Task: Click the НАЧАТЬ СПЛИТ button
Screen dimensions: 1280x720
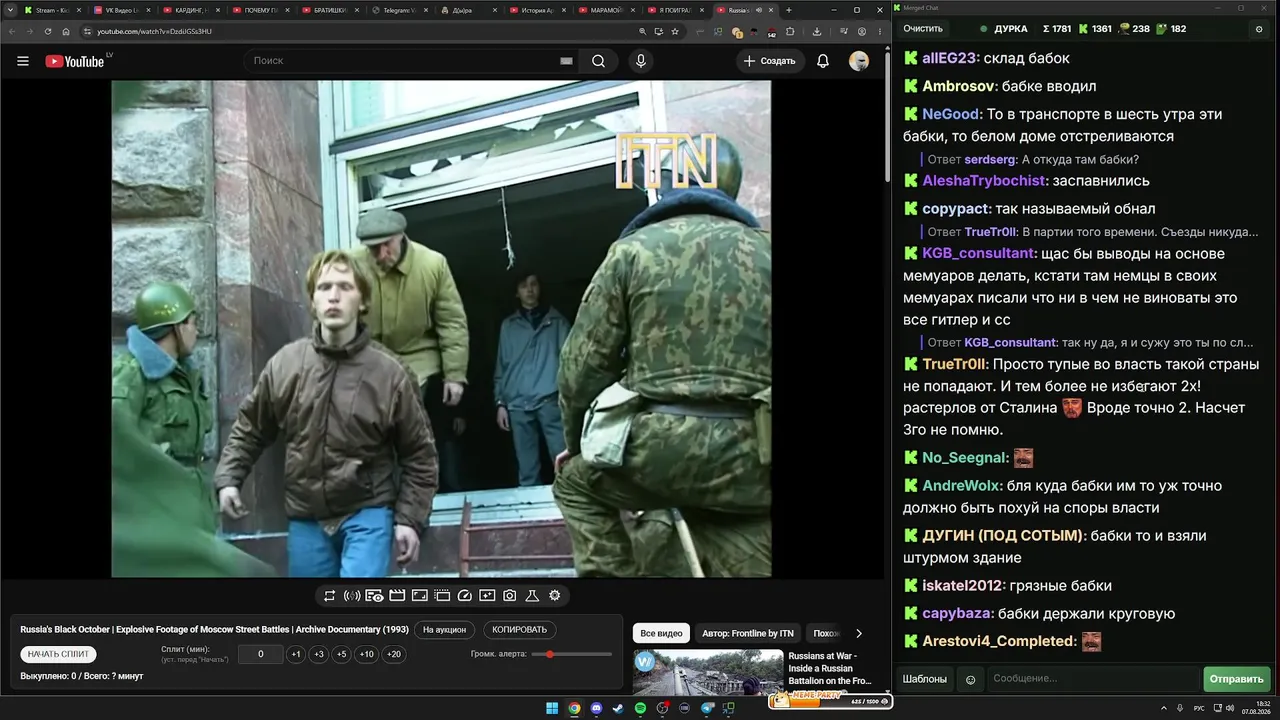Action: point(58,654)
